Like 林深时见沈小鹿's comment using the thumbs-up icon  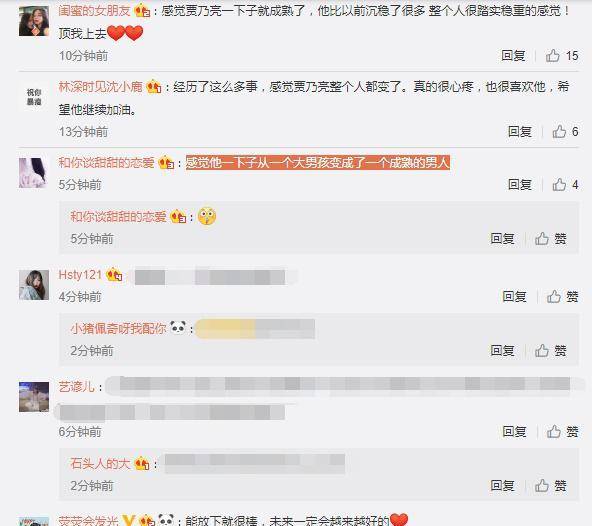[x=559, y=132]
